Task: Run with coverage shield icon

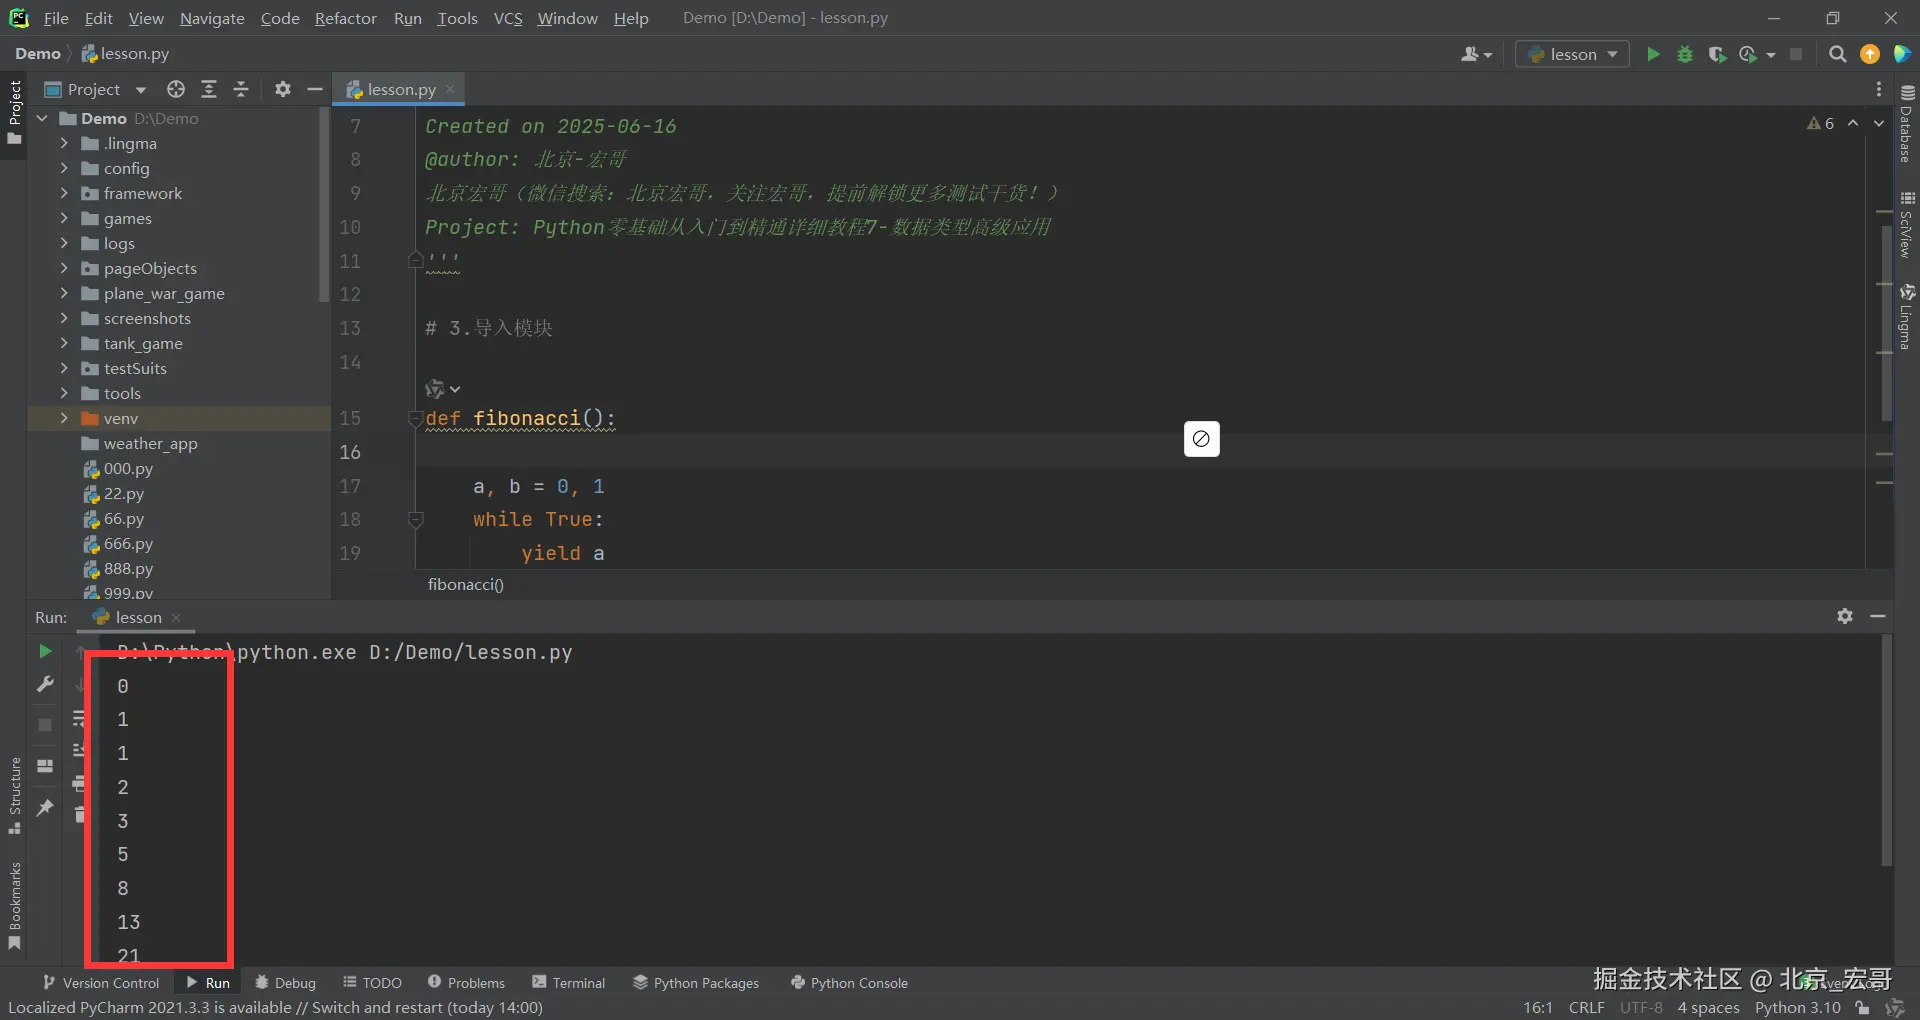Action: click(x=1717, y=54)
